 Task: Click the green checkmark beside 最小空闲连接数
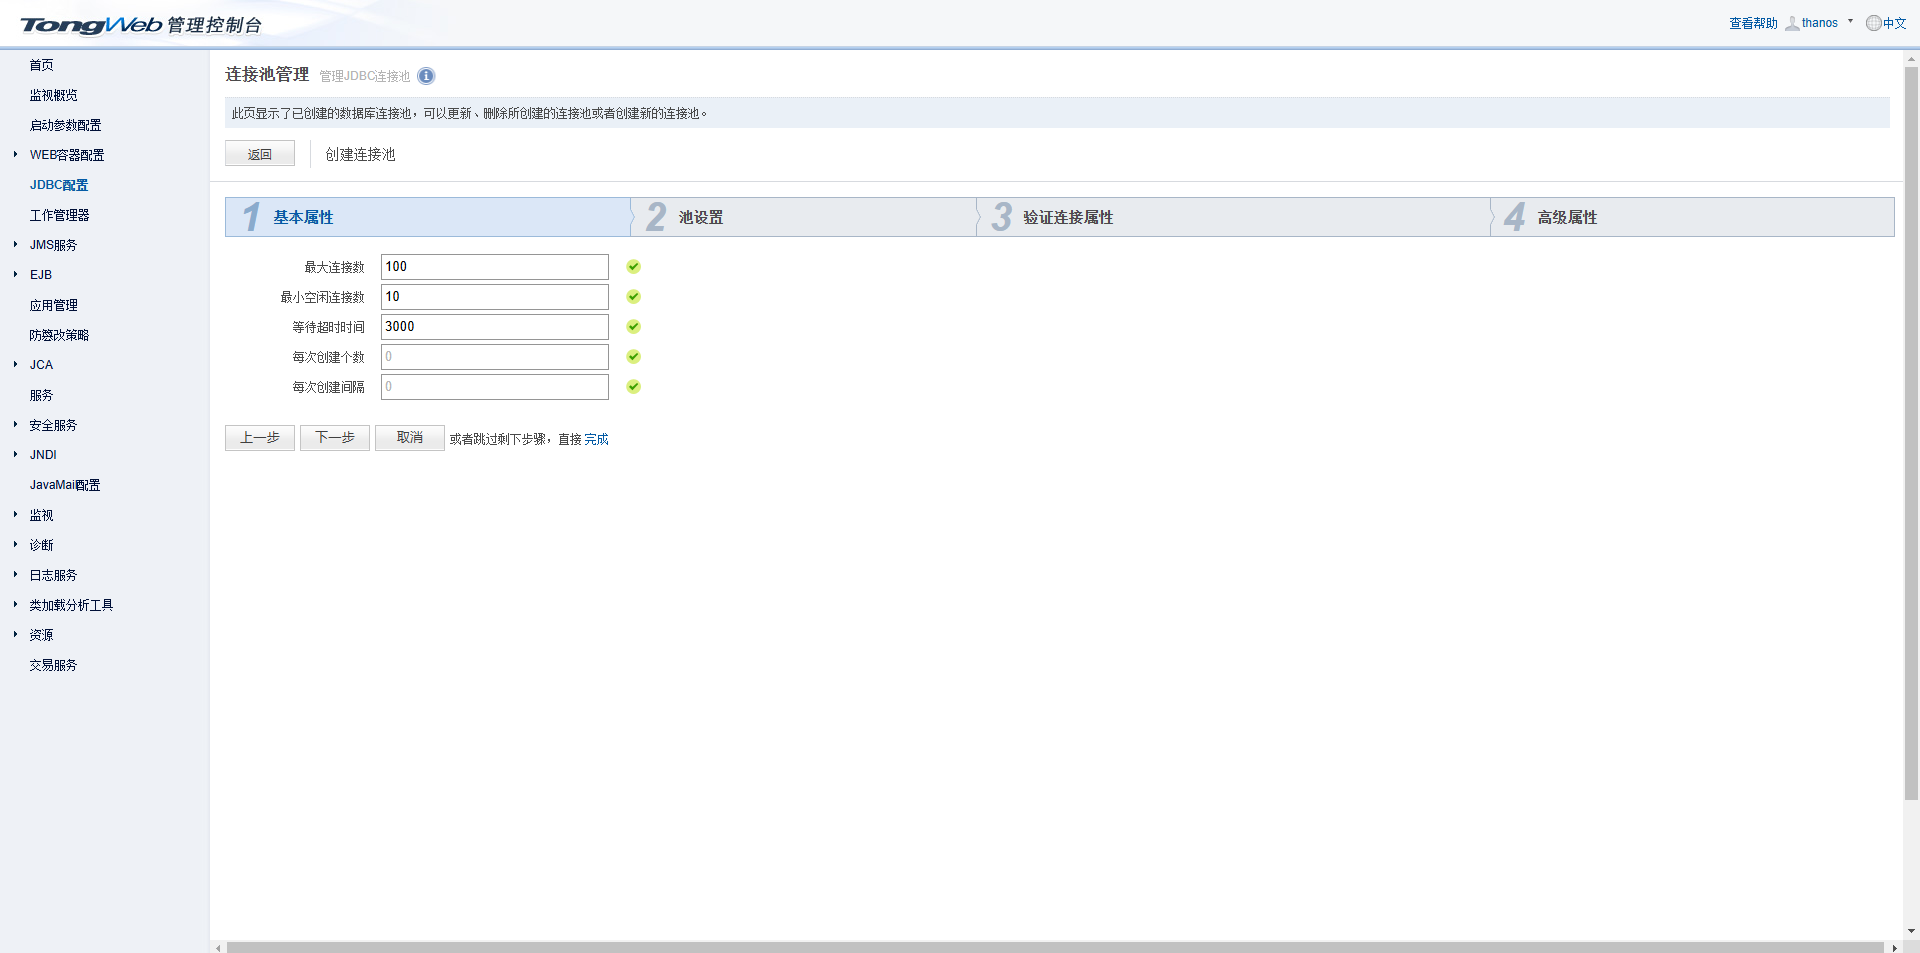tap(633, 297)
